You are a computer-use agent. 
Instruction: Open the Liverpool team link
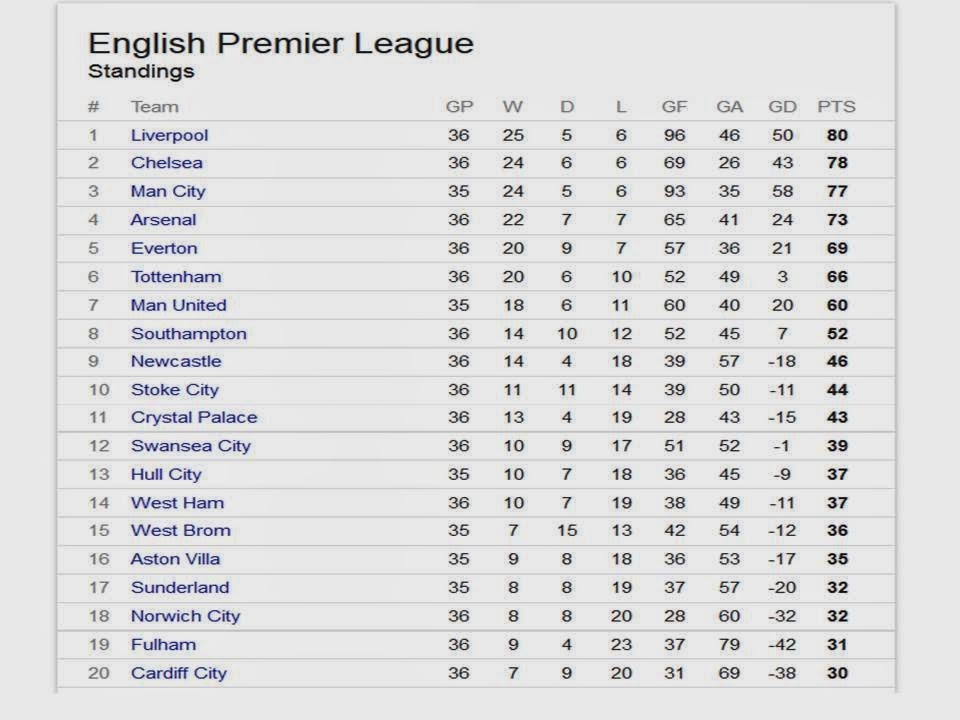pos(169,135)
